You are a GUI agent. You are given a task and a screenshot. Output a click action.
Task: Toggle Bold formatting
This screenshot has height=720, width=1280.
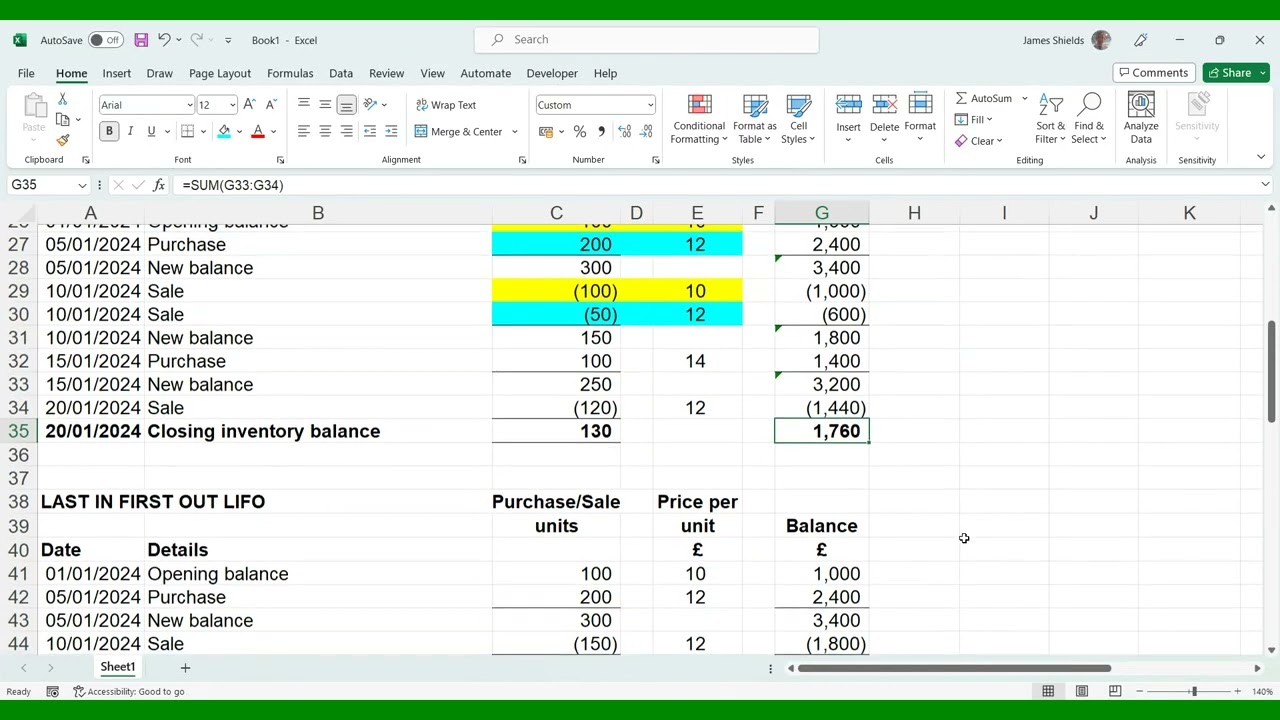(x=109, y=131)
